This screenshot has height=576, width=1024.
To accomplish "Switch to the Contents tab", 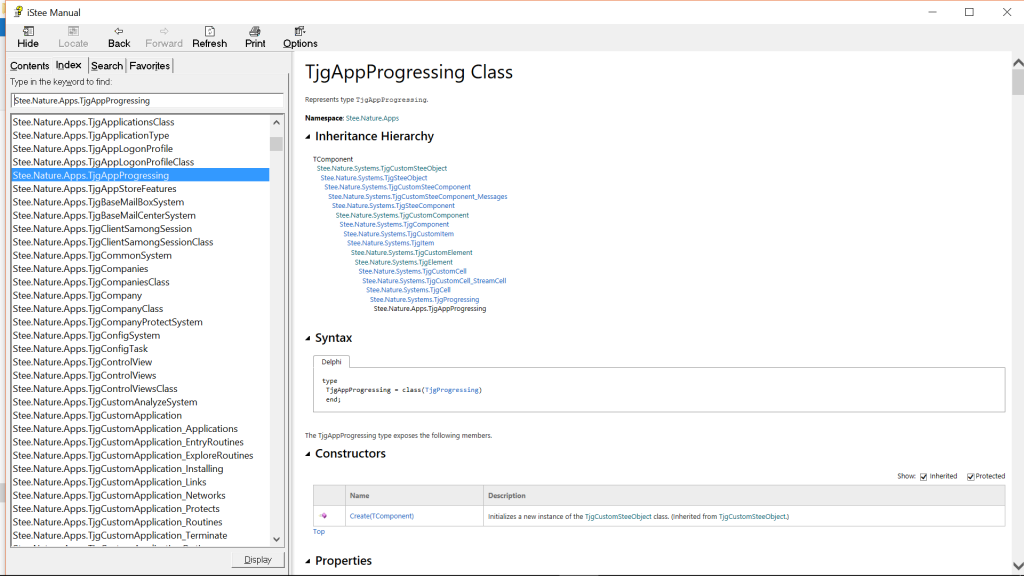I will (30, 66).
